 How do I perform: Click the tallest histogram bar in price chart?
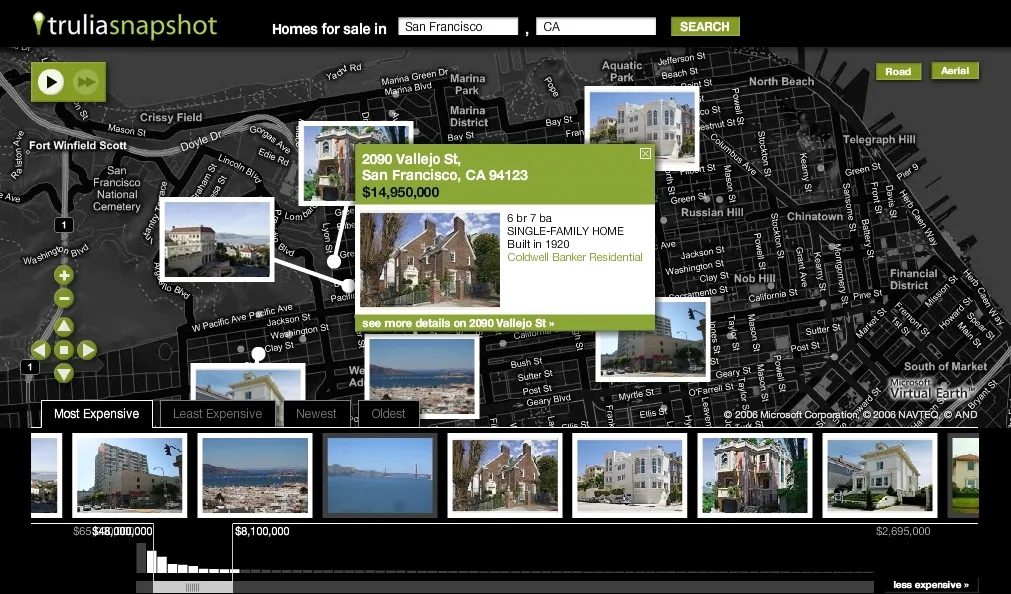(x=141, y=559)
